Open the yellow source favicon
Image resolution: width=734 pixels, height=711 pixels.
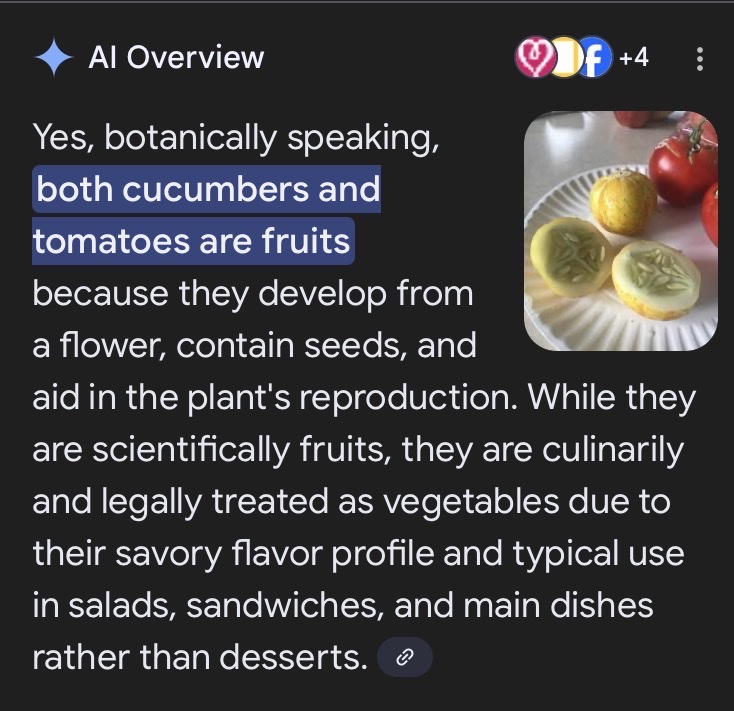(564, 59)
